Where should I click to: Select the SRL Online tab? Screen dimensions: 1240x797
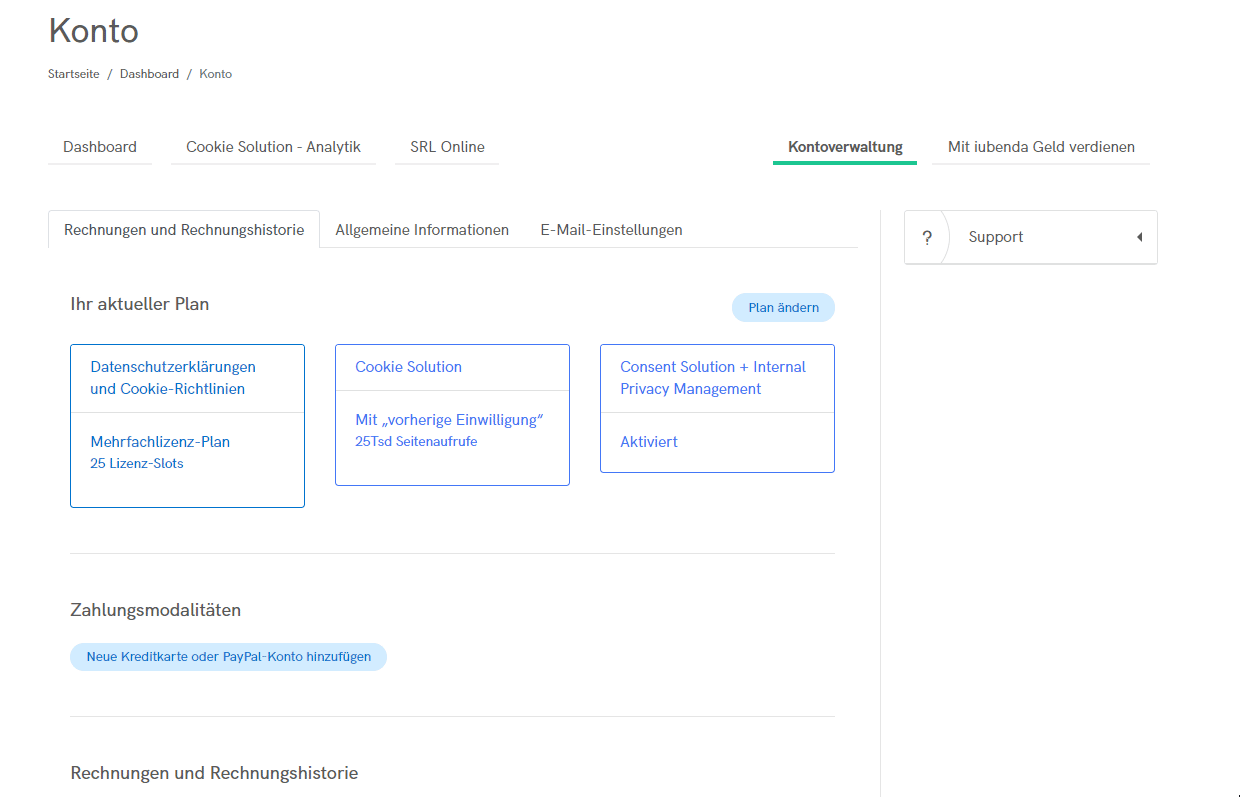(447, 147)
